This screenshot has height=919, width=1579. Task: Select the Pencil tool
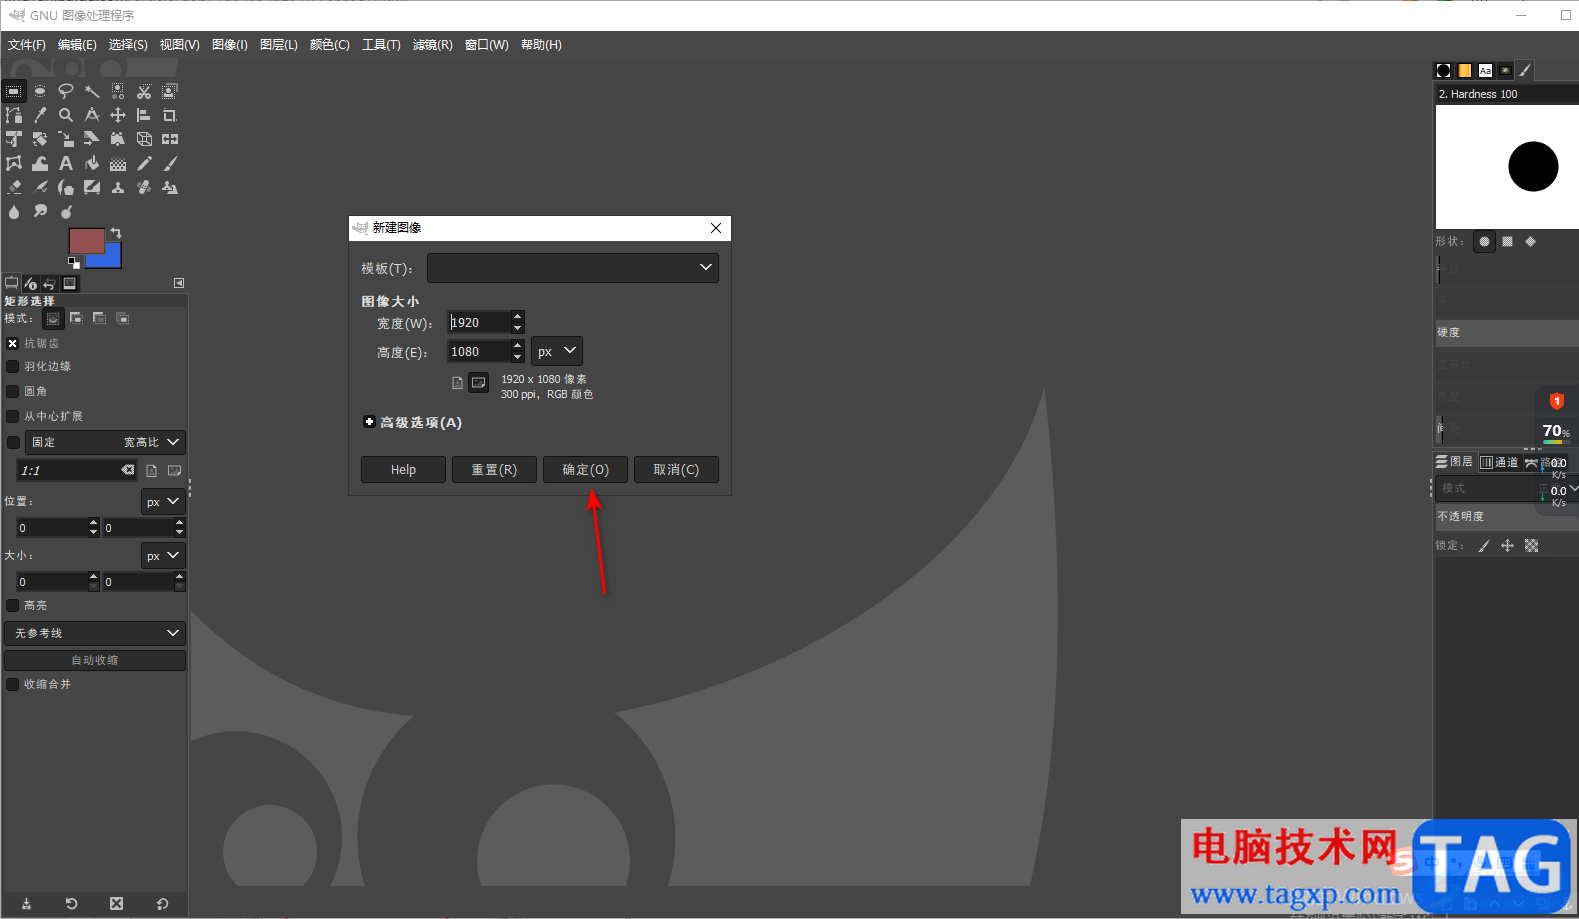(144, 163)
